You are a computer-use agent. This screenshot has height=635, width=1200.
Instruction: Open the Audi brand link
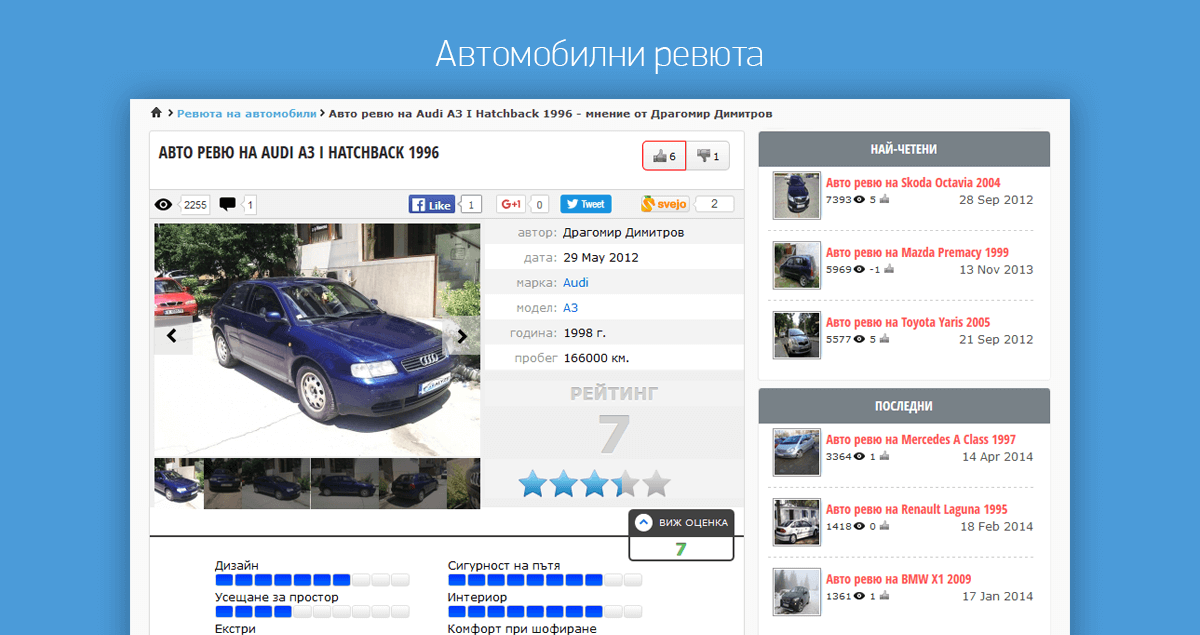pyautogui.click(x=576, y=283)
